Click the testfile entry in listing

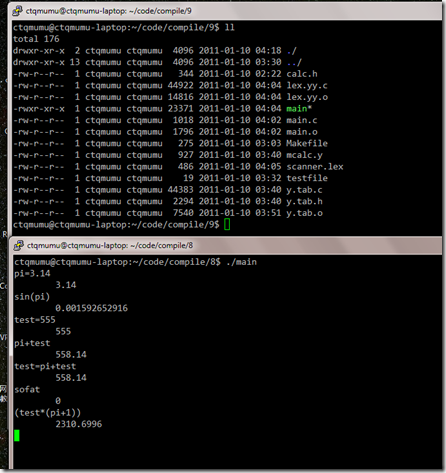click(307, 178)
